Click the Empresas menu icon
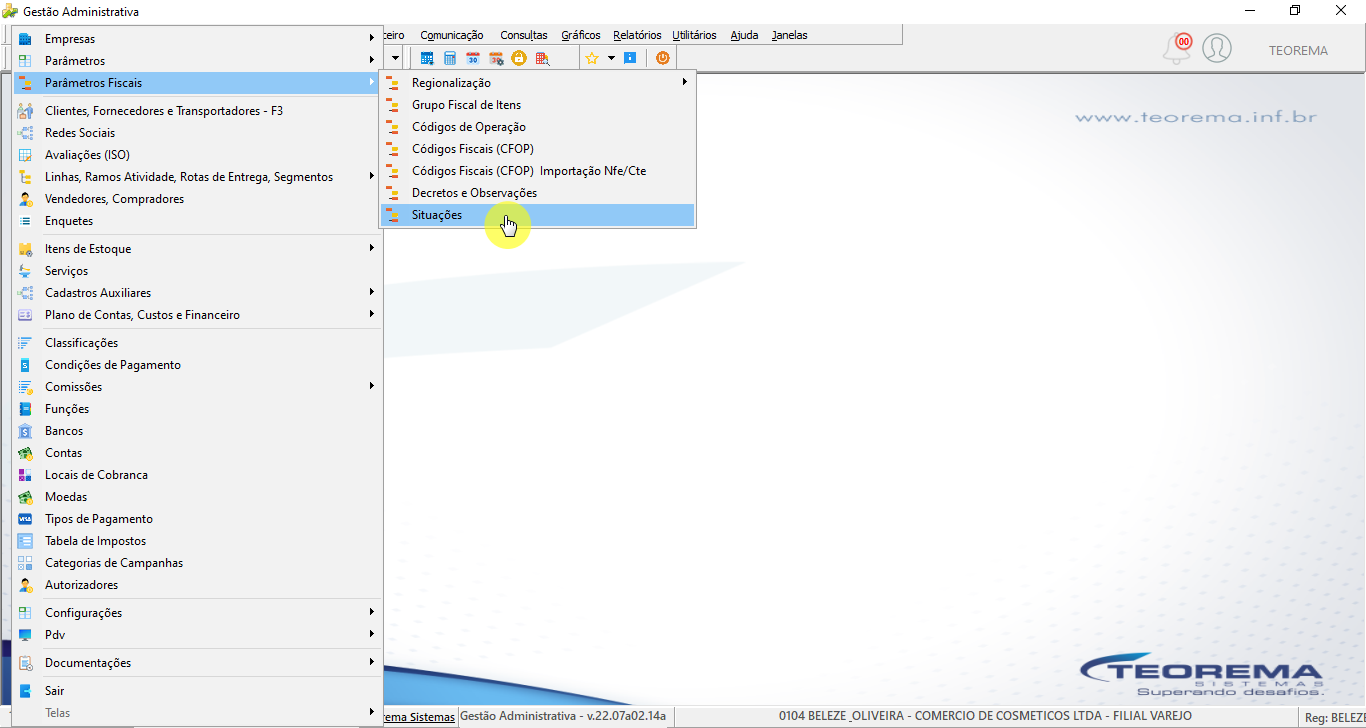This screenshot has height=728, width=1366. (25, 39)
